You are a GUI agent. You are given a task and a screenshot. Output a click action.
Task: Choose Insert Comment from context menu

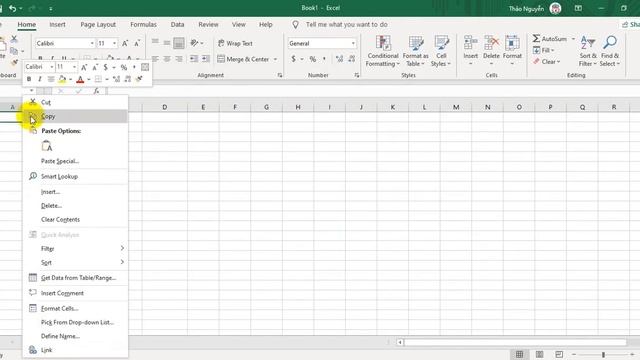click(x=75, y=293)
